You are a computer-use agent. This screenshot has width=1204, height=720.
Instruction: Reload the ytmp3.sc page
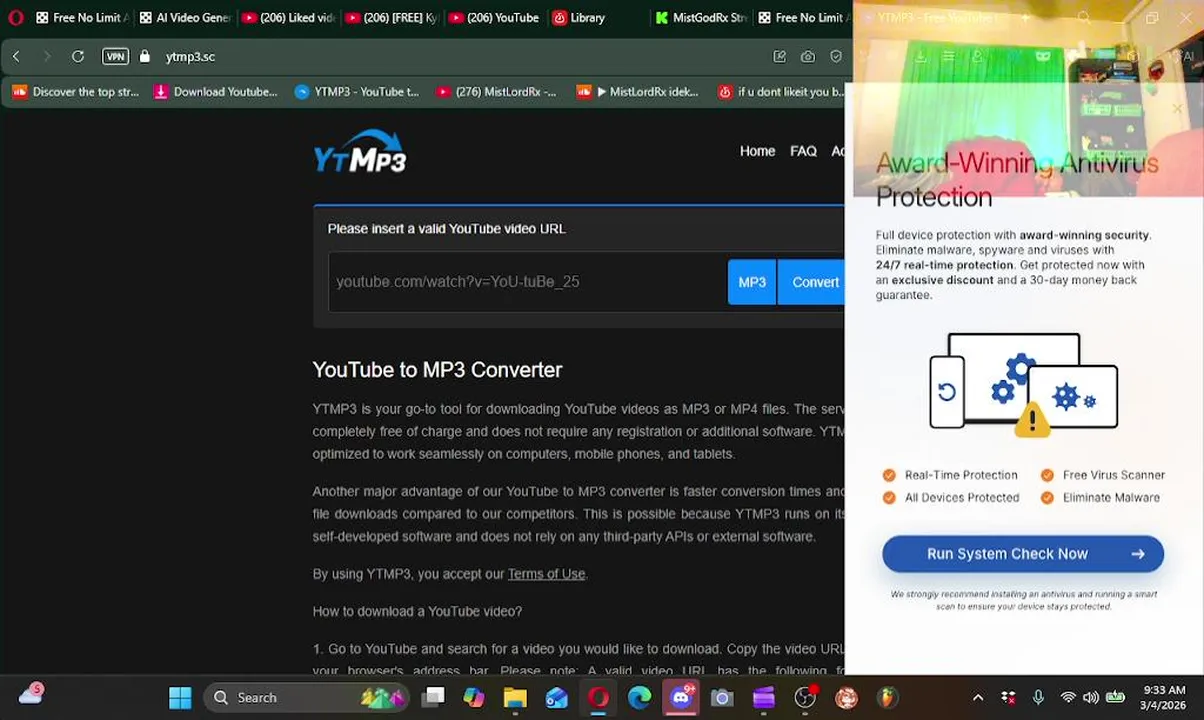(x=78, y=56)
